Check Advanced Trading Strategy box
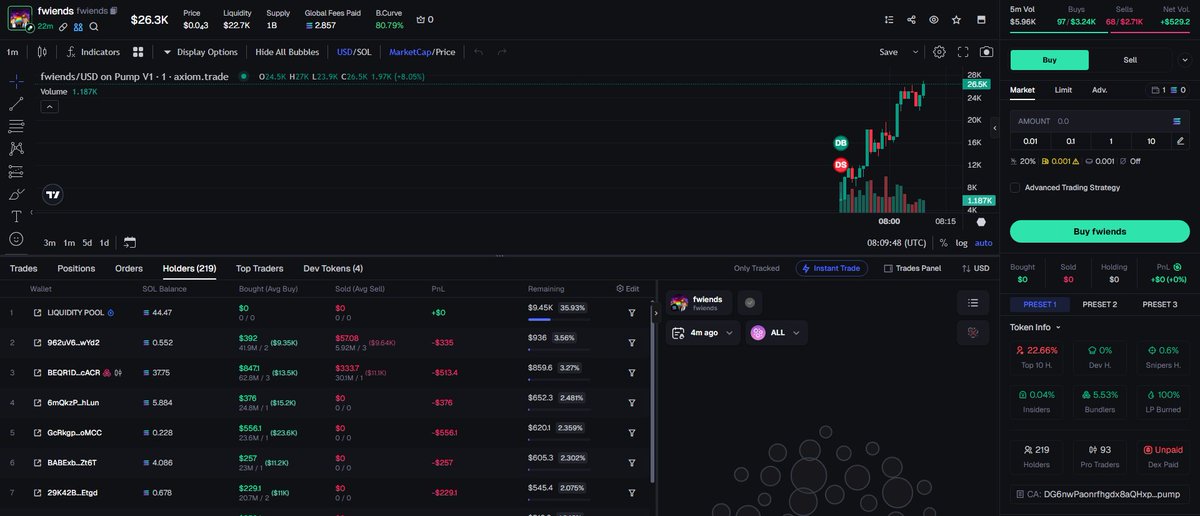Image resolution: width=1200 pixels, height=516 pixels. point(1015,187)
